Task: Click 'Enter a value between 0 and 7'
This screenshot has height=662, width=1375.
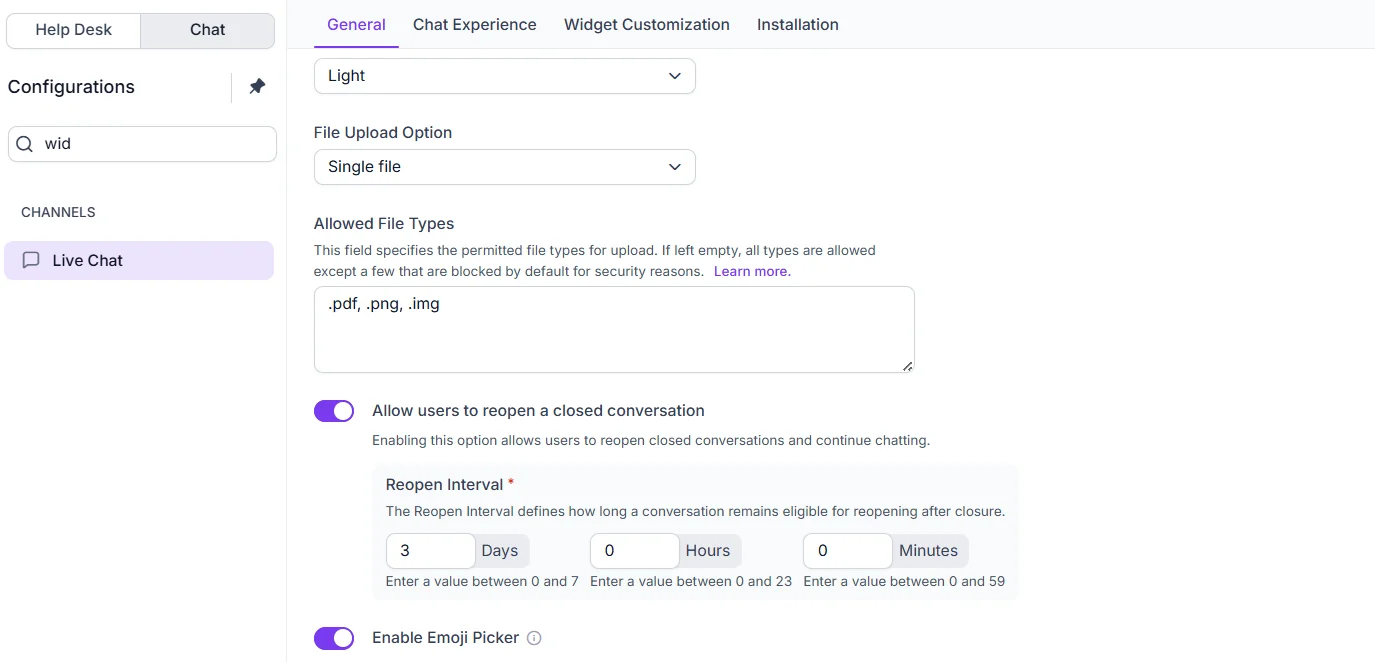Action: (482, 581)
